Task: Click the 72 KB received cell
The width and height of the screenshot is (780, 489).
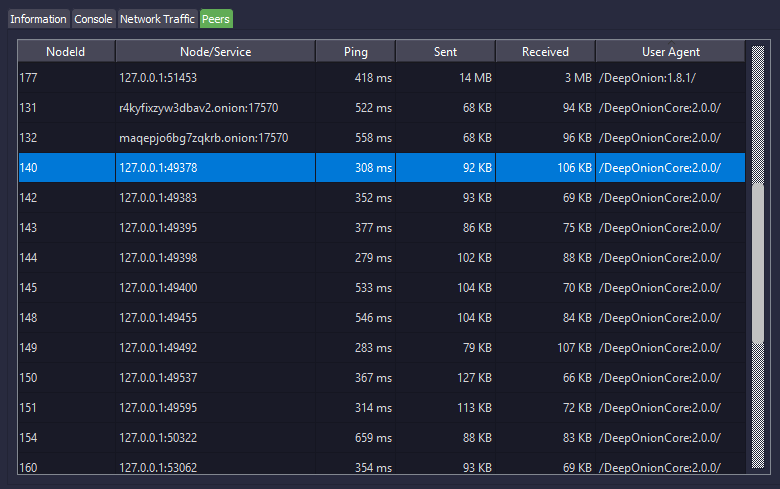Action: pos(545,407)
